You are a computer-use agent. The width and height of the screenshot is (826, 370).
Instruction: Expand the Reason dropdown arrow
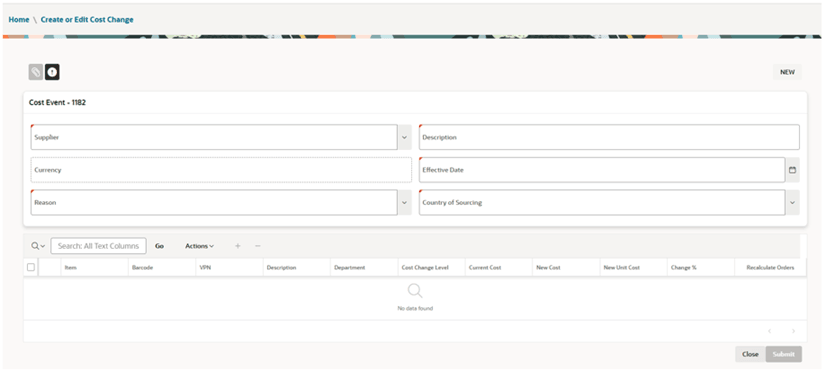coord(405,202)
